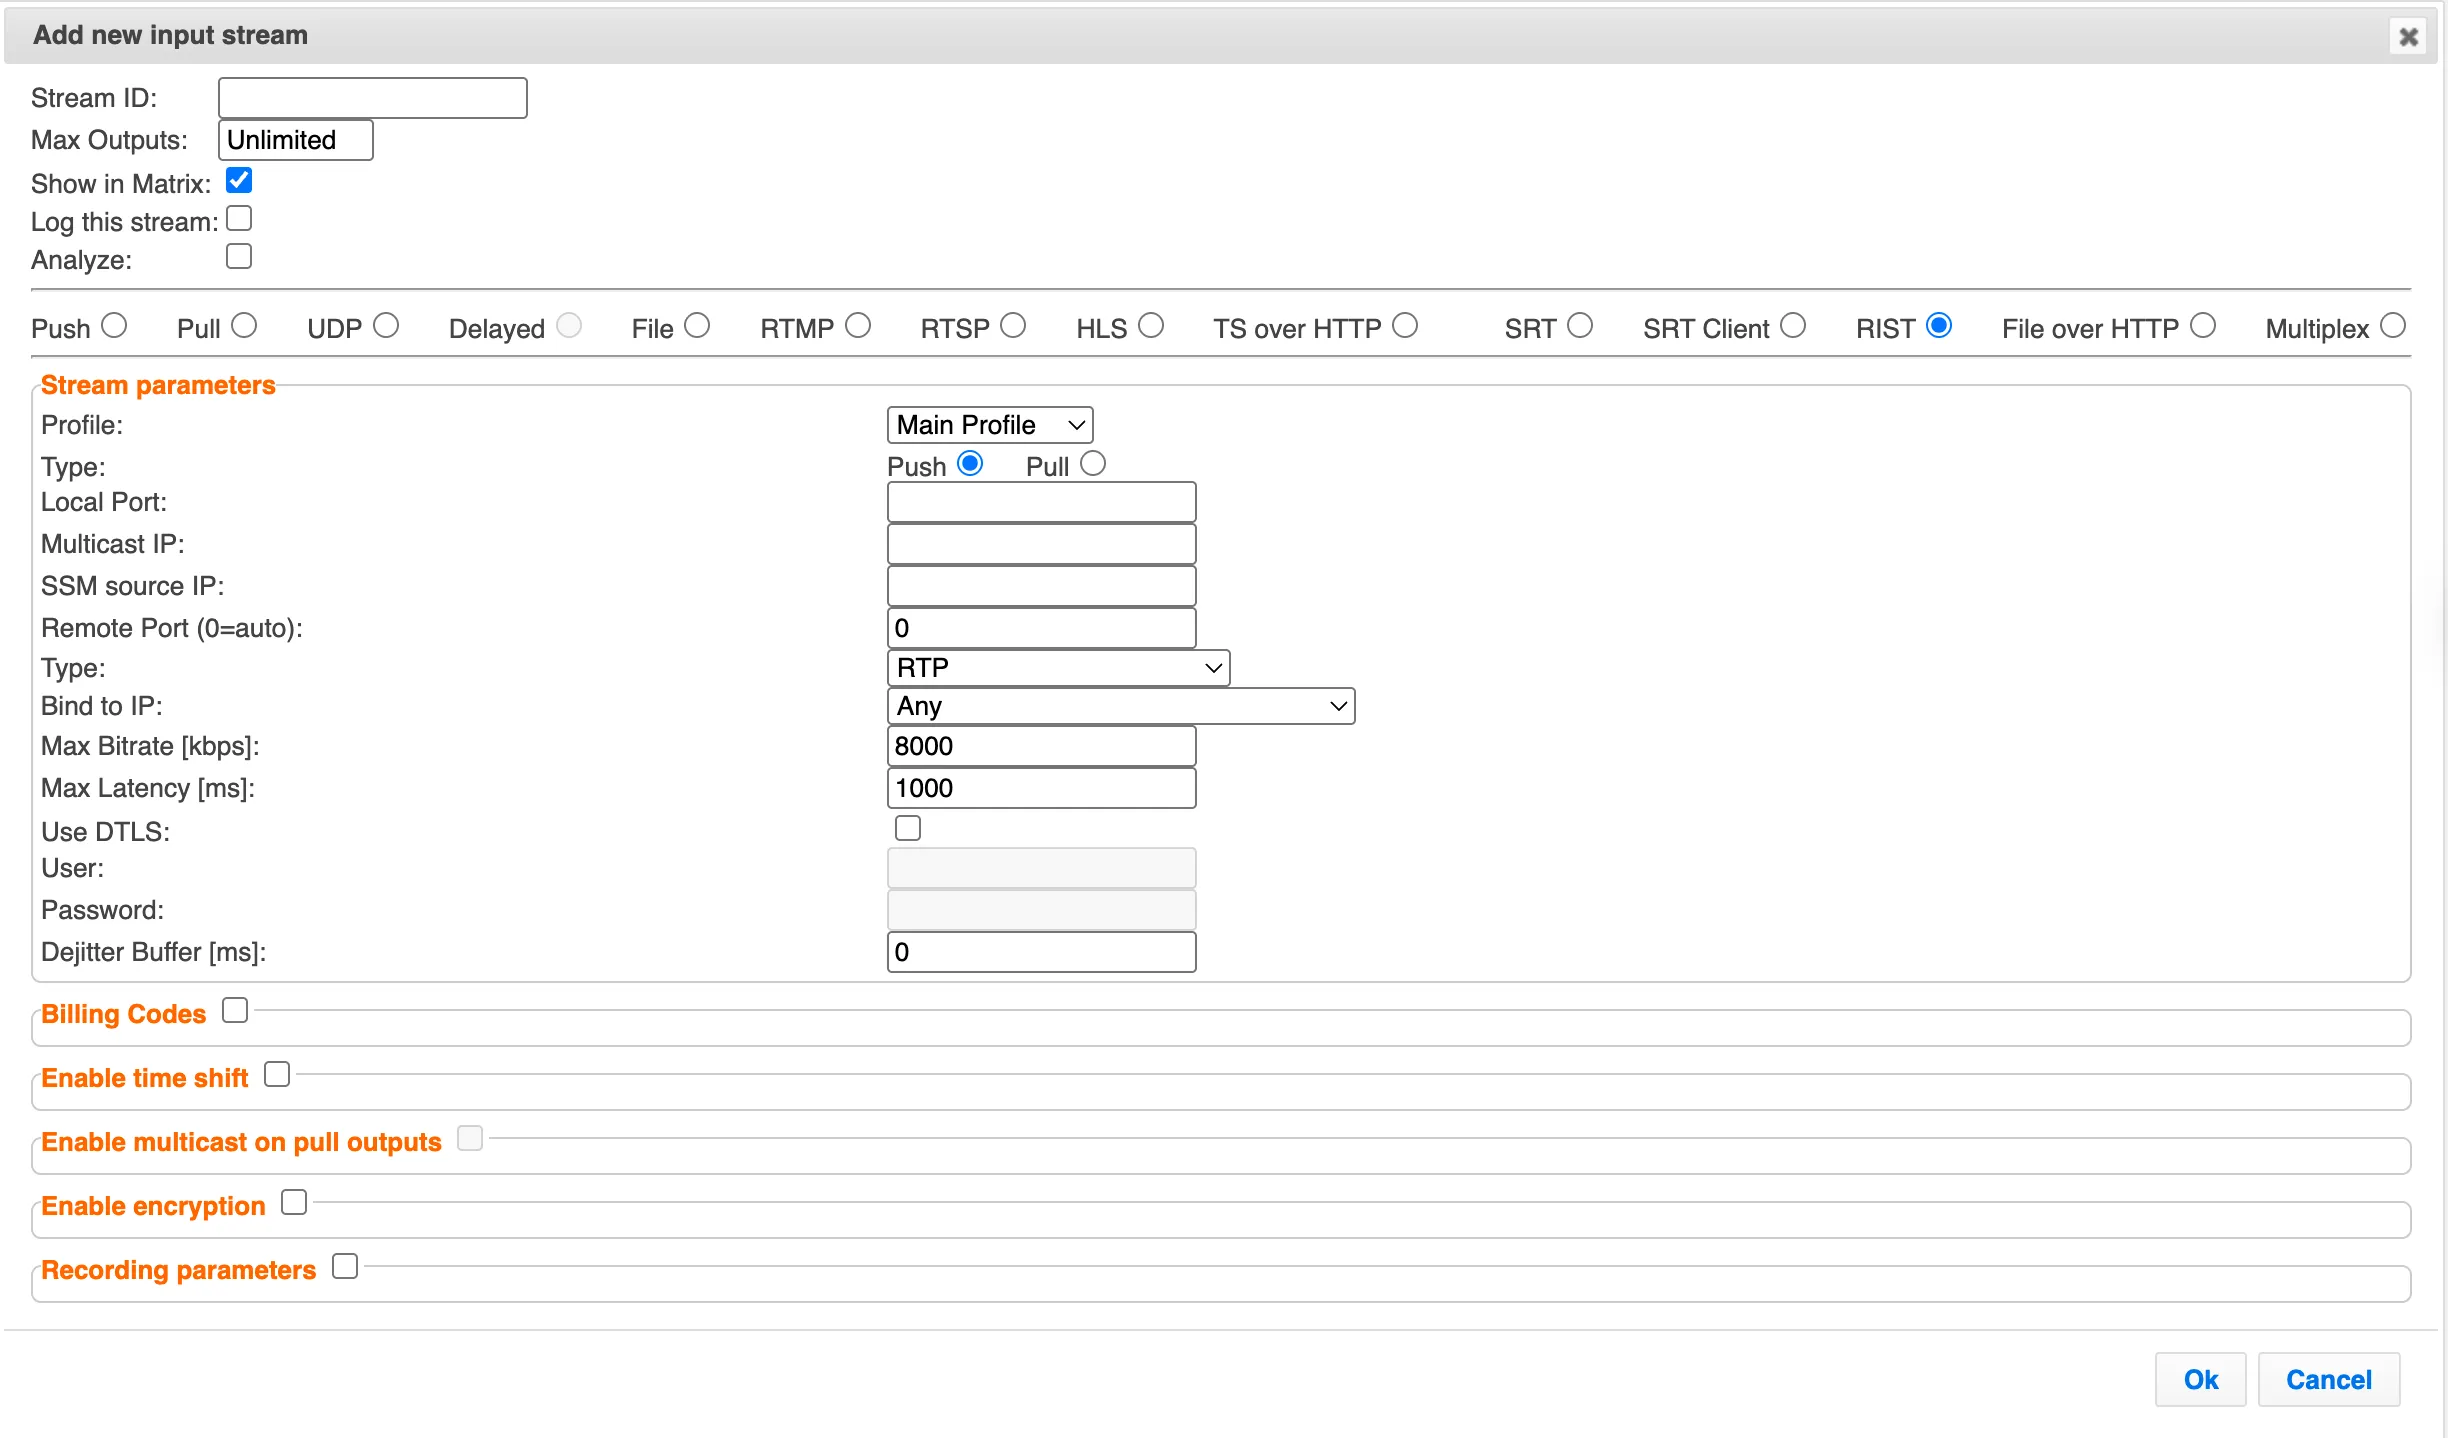This screenshot has width=2448, height=1438.
Task: Enable Log this stream checkbox
Action: point(239,218)
